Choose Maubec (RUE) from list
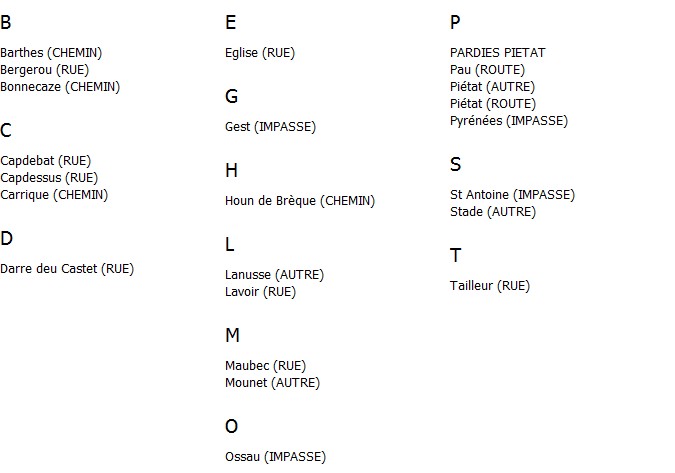Screen dimensions: 675x473 point(266,366)
